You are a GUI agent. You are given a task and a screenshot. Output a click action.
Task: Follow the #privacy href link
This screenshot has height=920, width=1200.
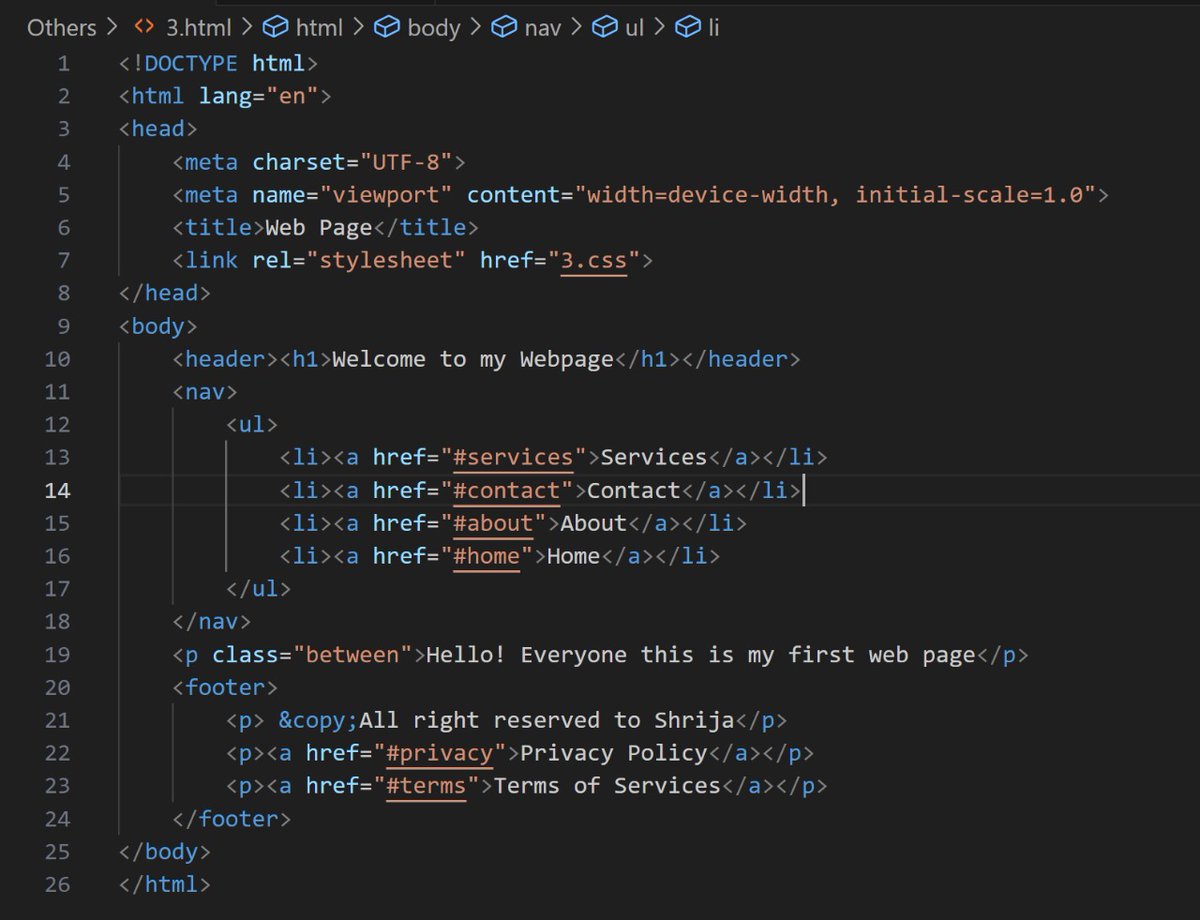tap(440, 753)
